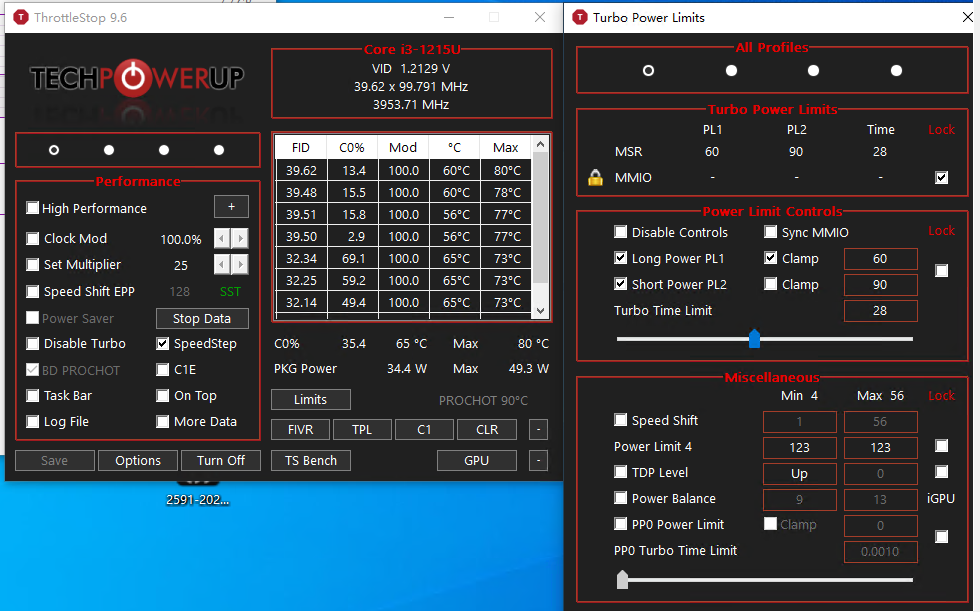
Task: Enable the Disable Turbo checkbox
Action: [x=33, y=344]
